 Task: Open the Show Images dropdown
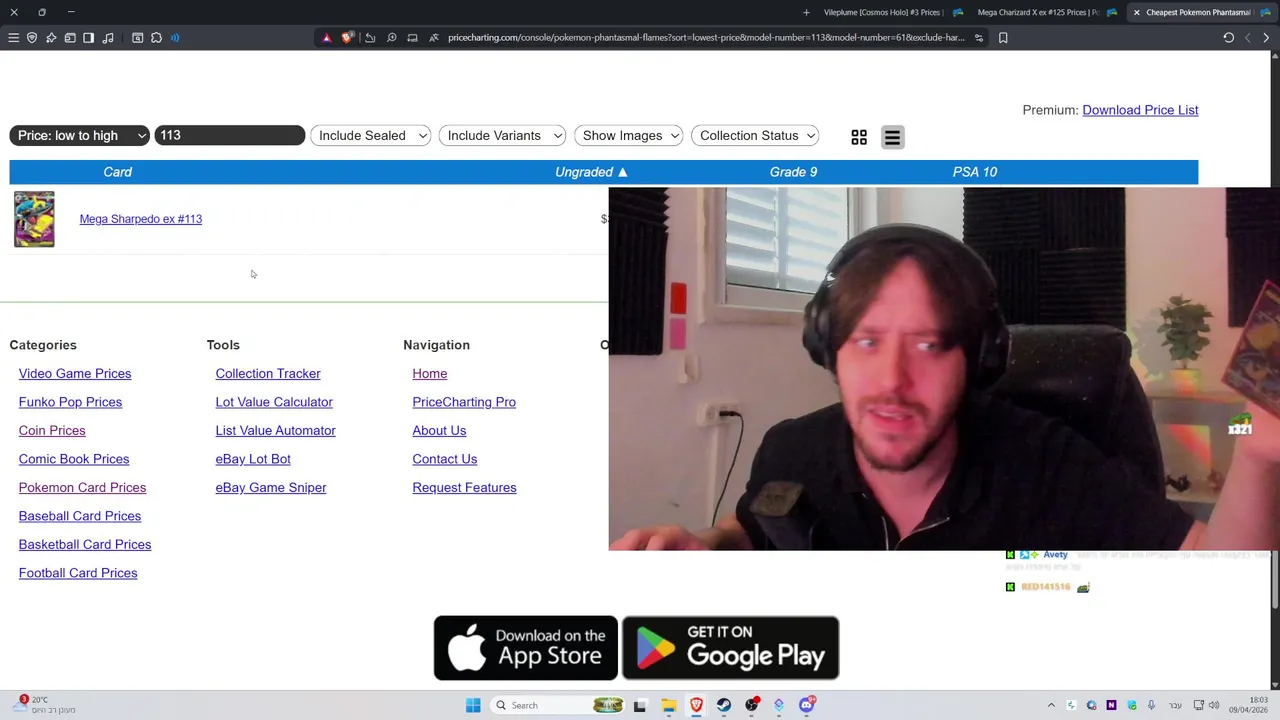(629, 135)
